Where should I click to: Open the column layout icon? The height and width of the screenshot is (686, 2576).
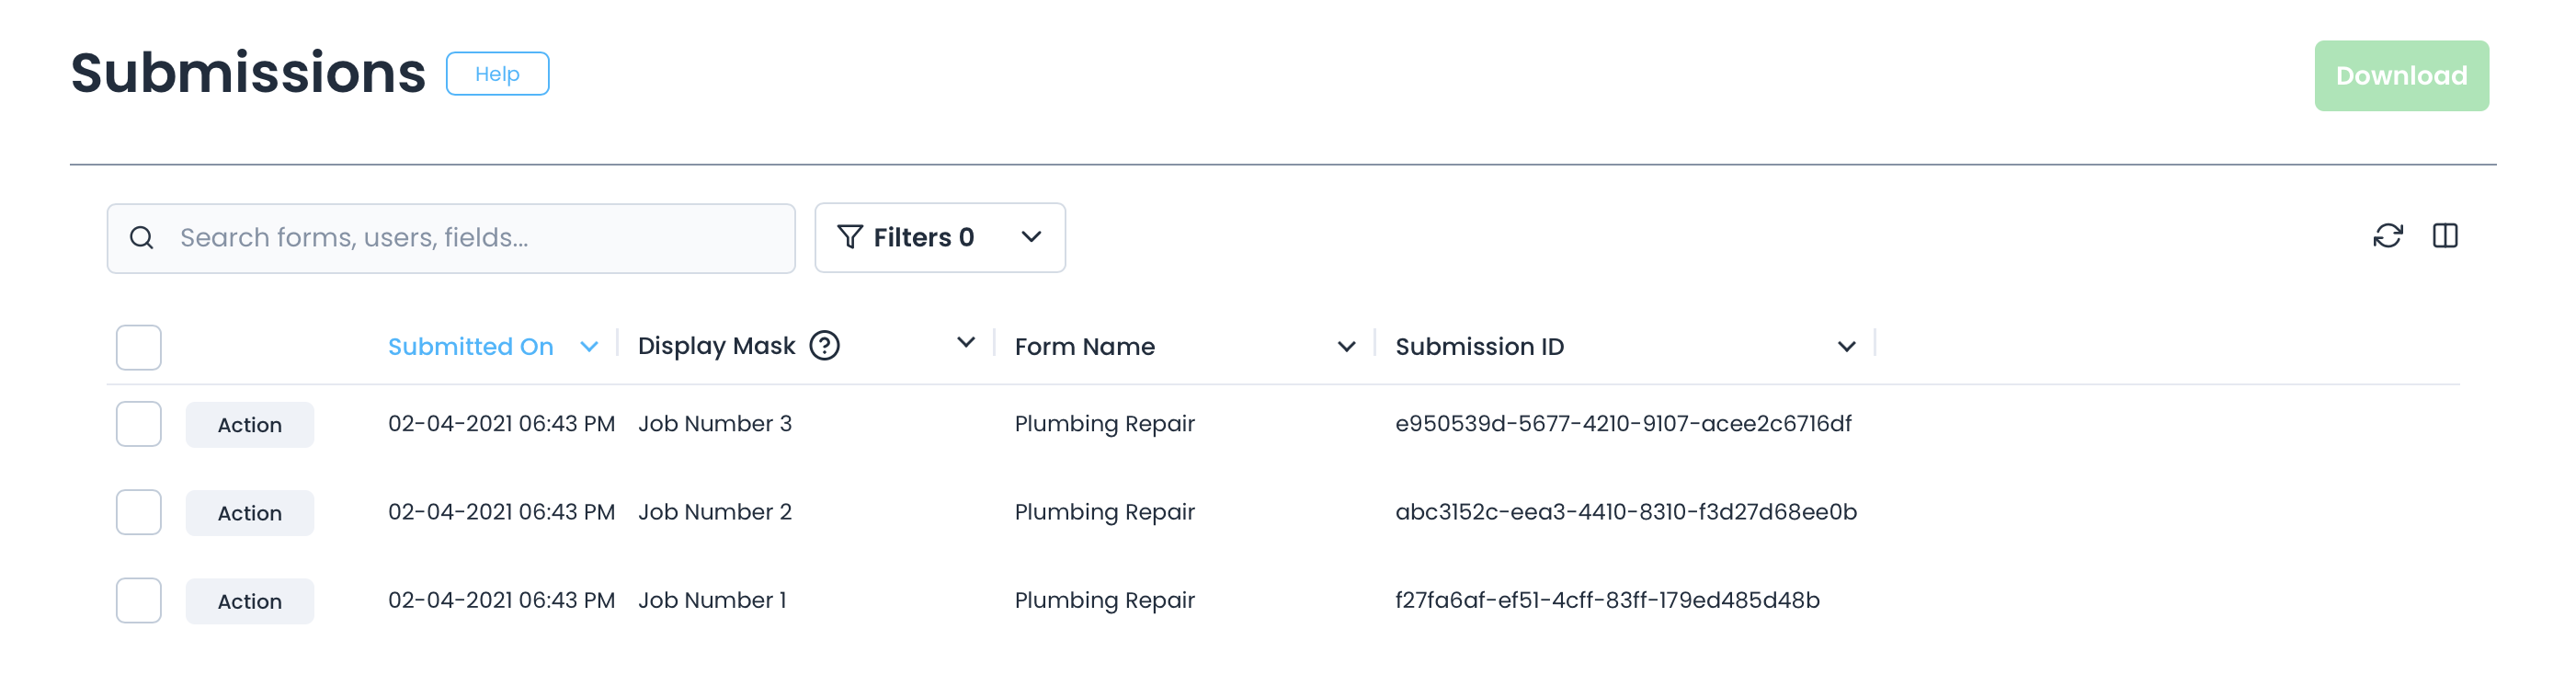[x=2444, y=236]
